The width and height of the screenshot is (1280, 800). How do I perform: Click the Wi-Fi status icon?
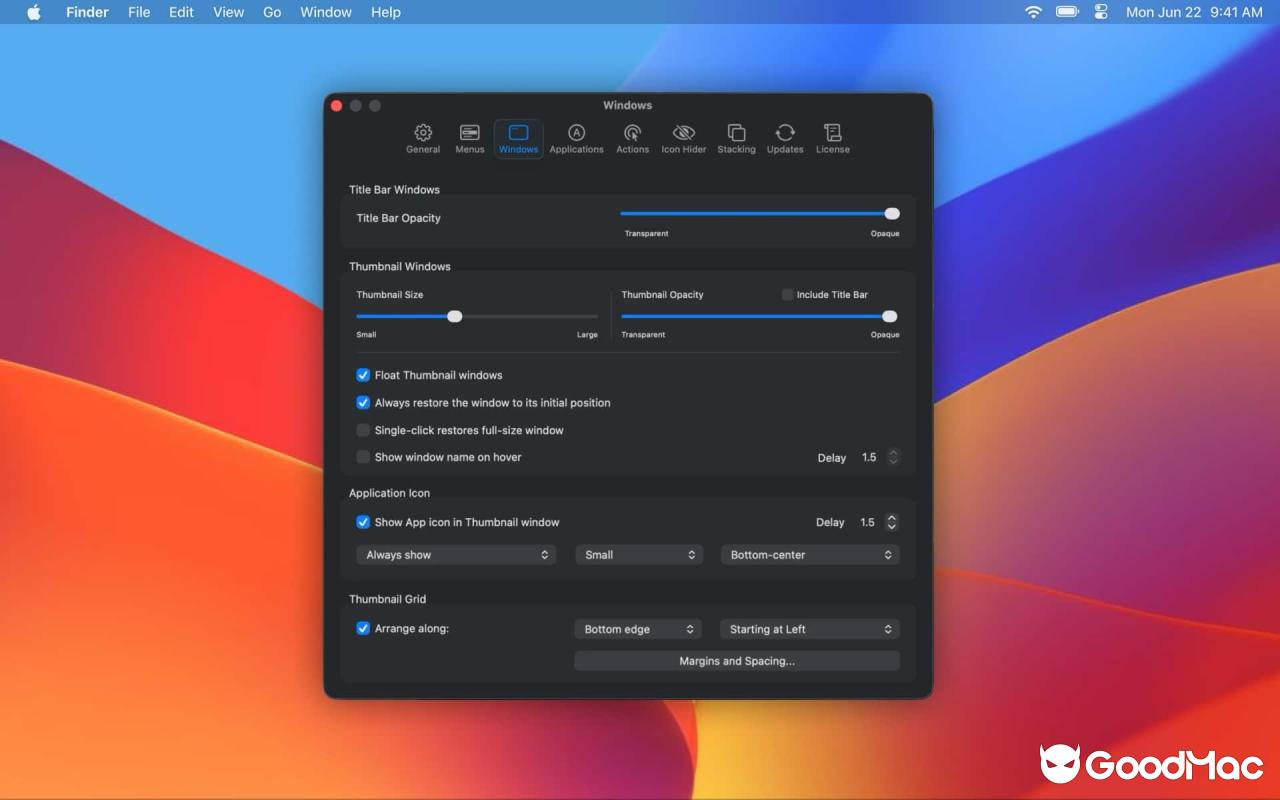click(1034, 12)
